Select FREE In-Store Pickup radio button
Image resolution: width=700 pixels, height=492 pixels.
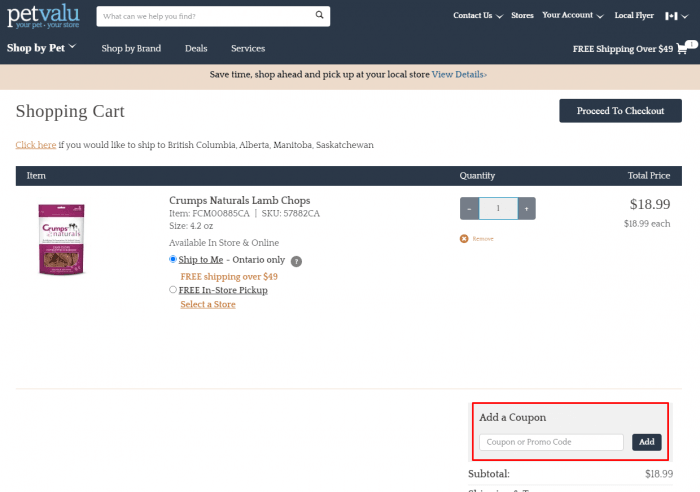[173, 290]
